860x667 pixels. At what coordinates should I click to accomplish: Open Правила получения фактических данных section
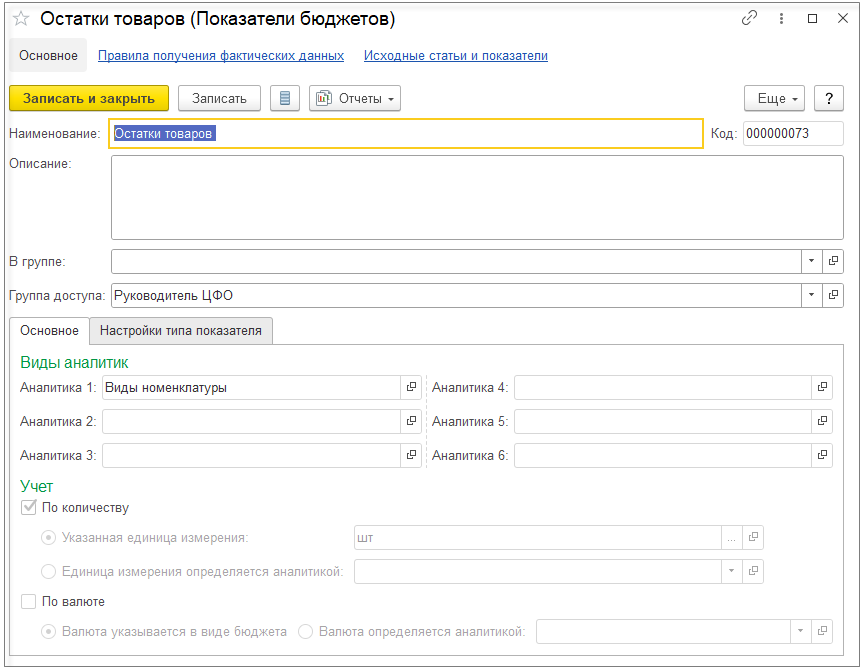[221, 56]
